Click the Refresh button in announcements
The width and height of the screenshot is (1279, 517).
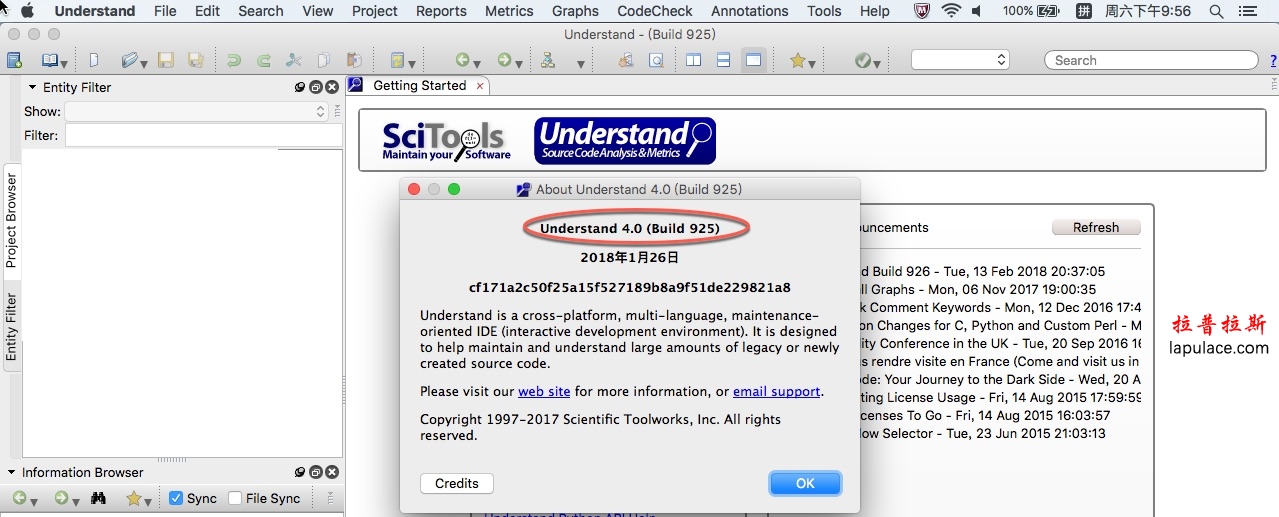click(x=1096, y=227)
